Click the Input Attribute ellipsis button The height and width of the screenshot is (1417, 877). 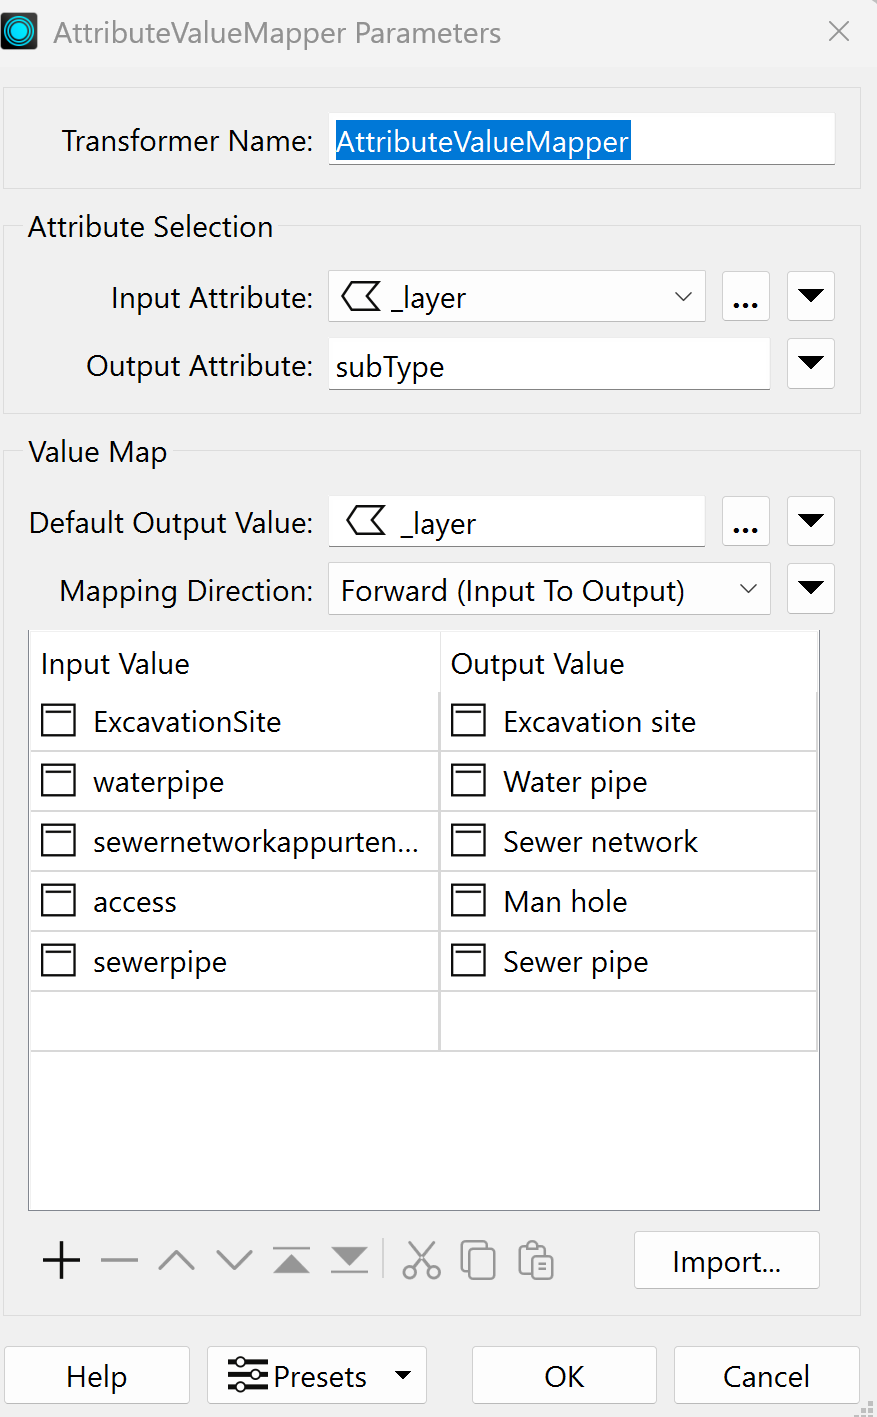pyautogui.click(x=746, y=296)
